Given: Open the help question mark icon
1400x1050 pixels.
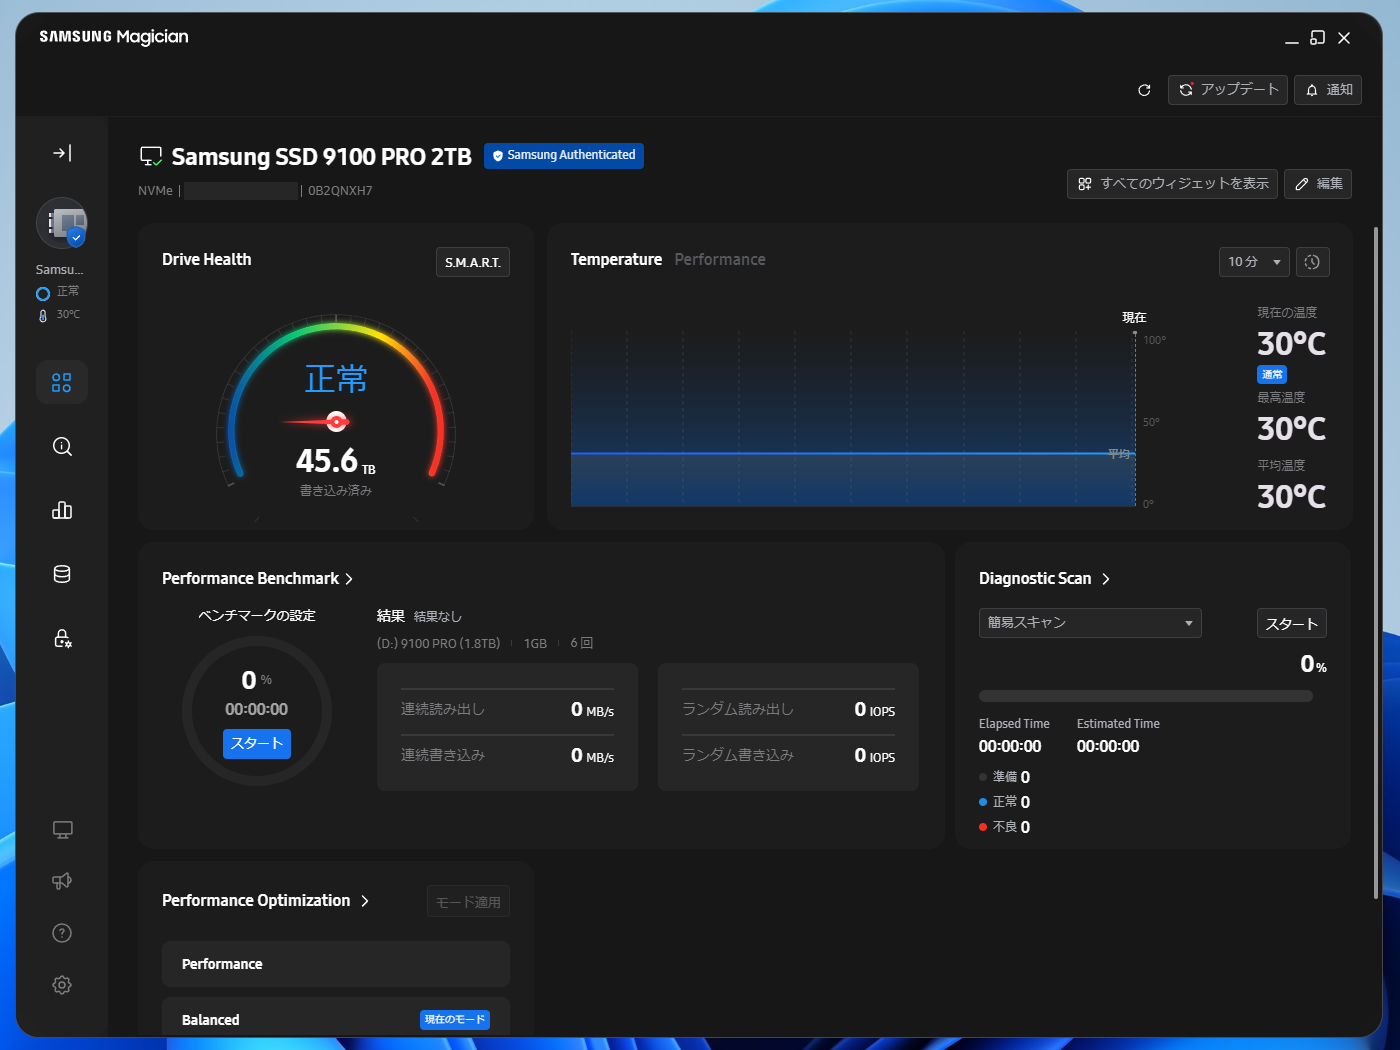Looking at the screenshot, I should pos(62,933).
